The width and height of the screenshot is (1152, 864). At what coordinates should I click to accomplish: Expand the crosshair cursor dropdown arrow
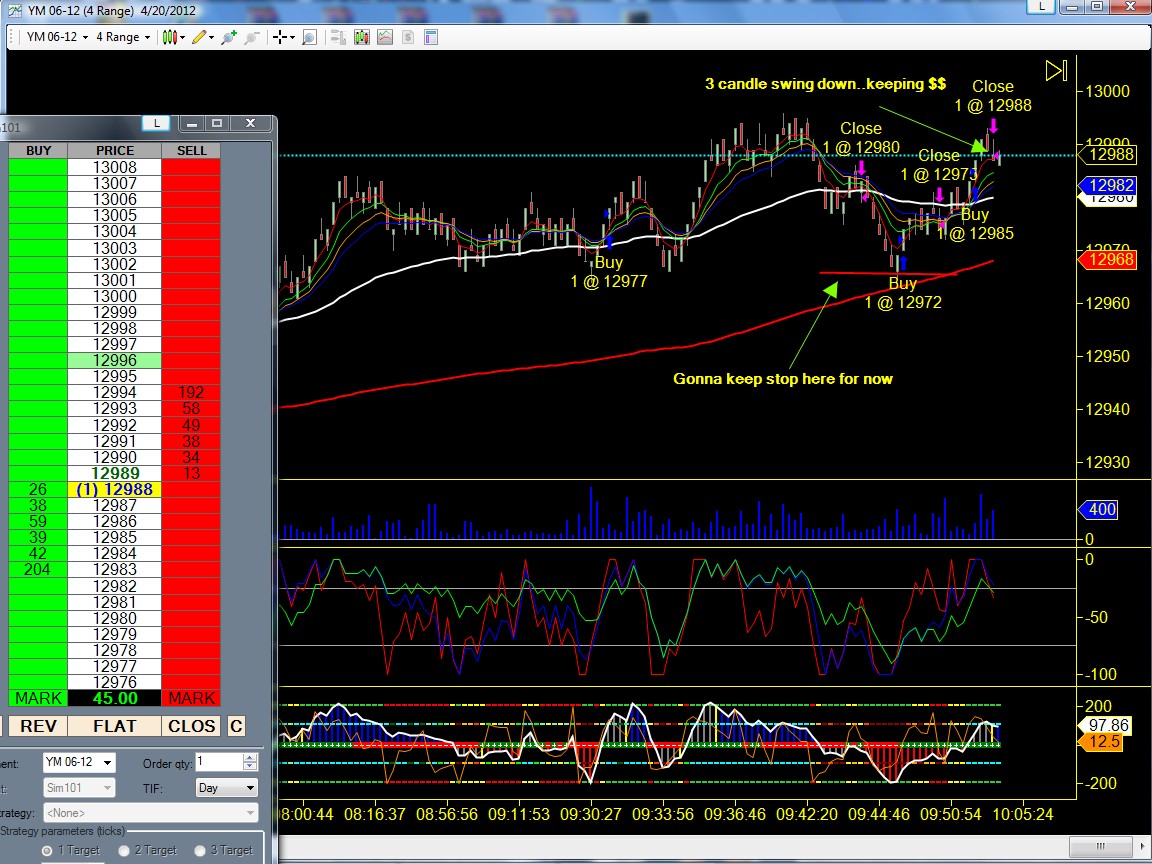(x=292, y=37)
